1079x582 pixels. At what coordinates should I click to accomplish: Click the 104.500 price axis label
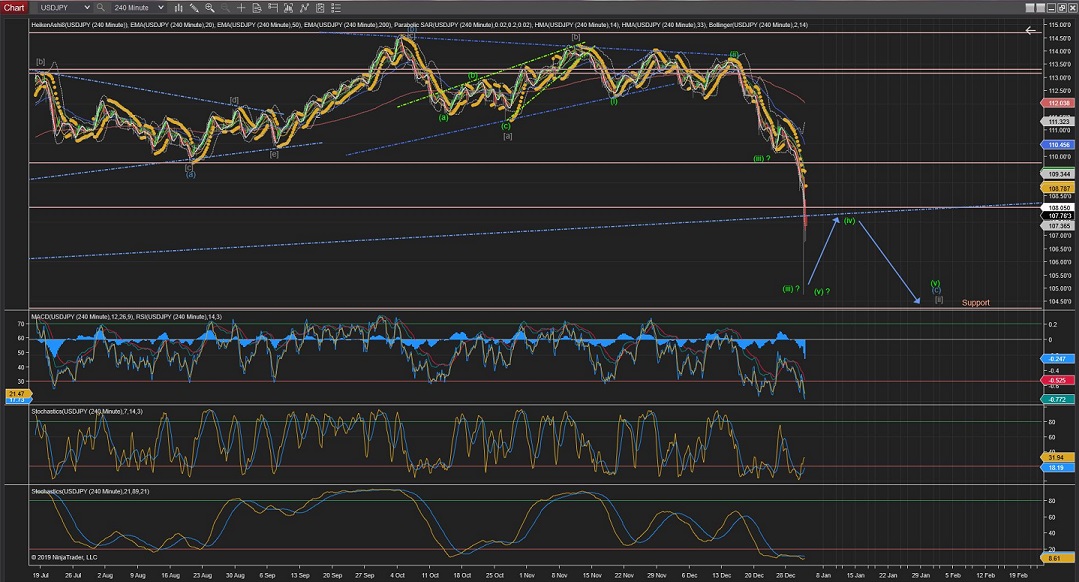tap(1060, 301)
